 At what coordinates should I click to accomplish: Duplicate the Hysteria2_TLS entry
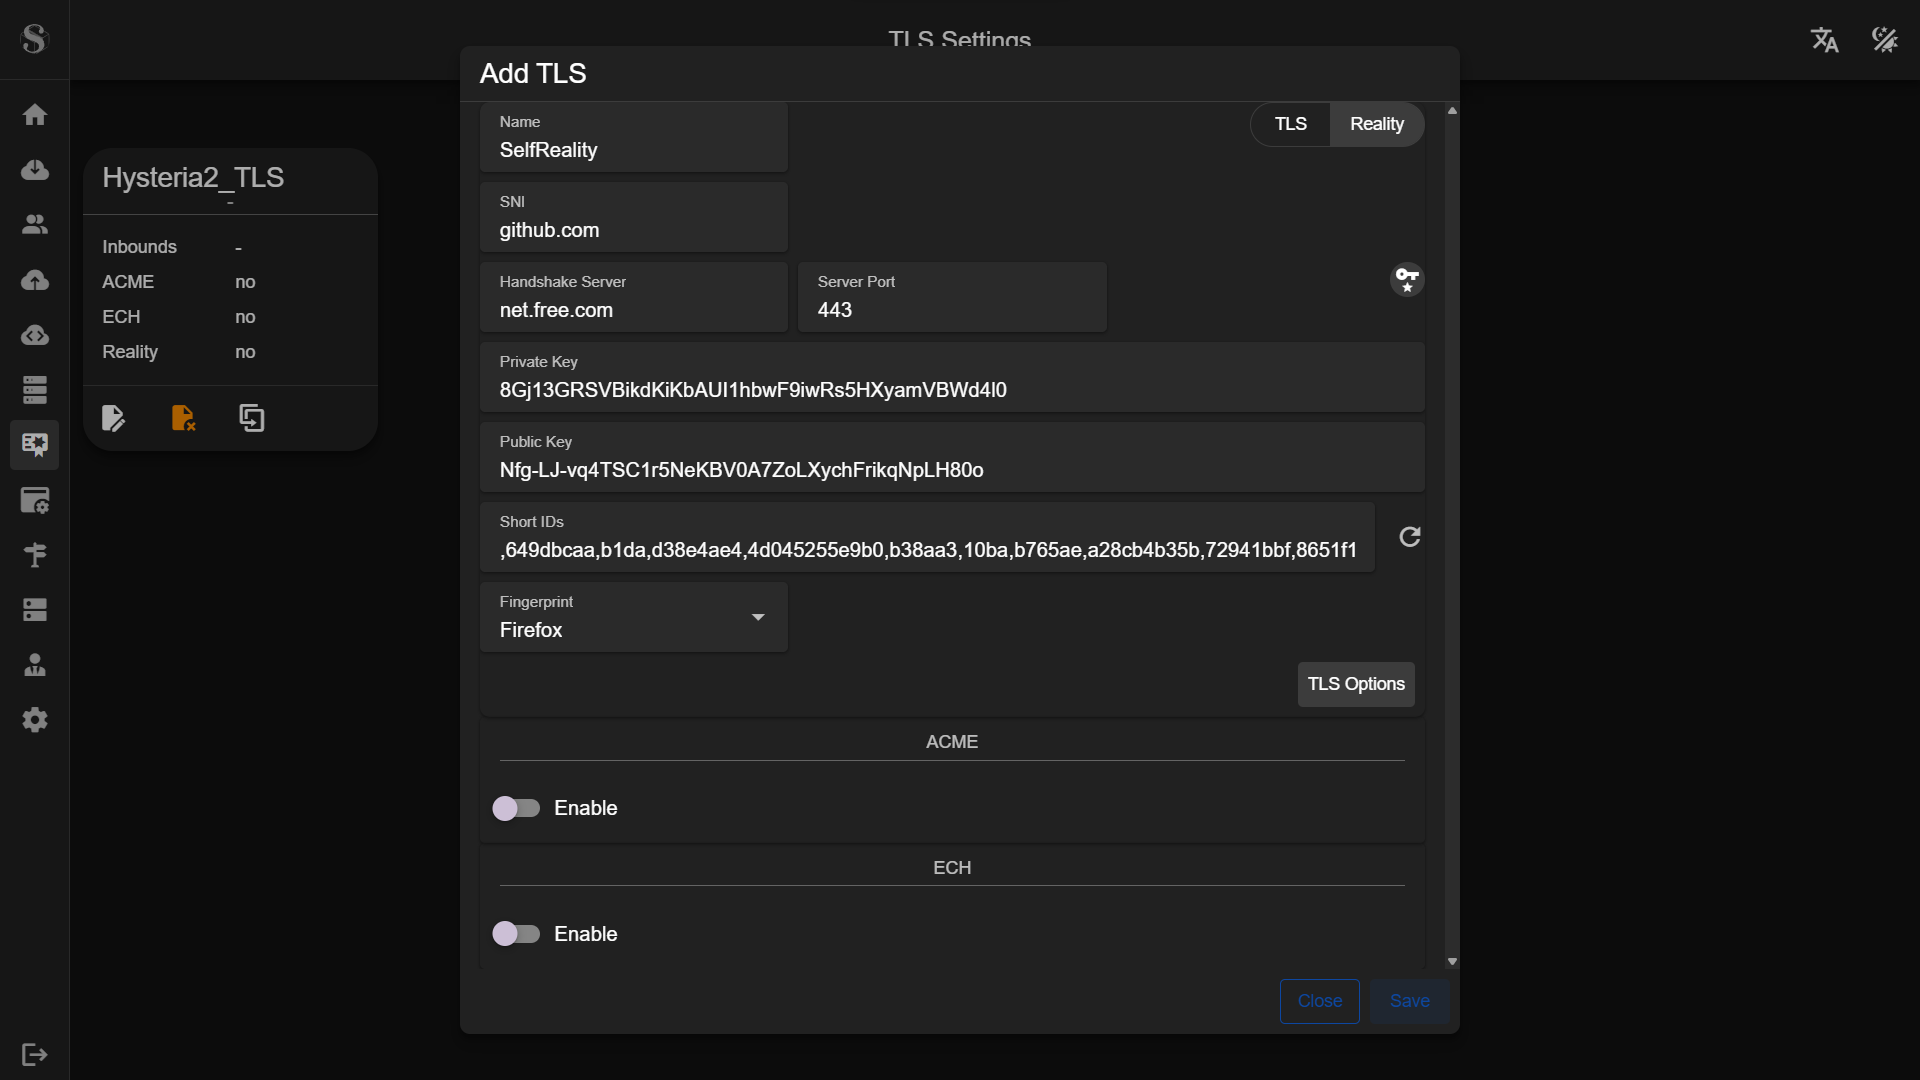(252, 418)
